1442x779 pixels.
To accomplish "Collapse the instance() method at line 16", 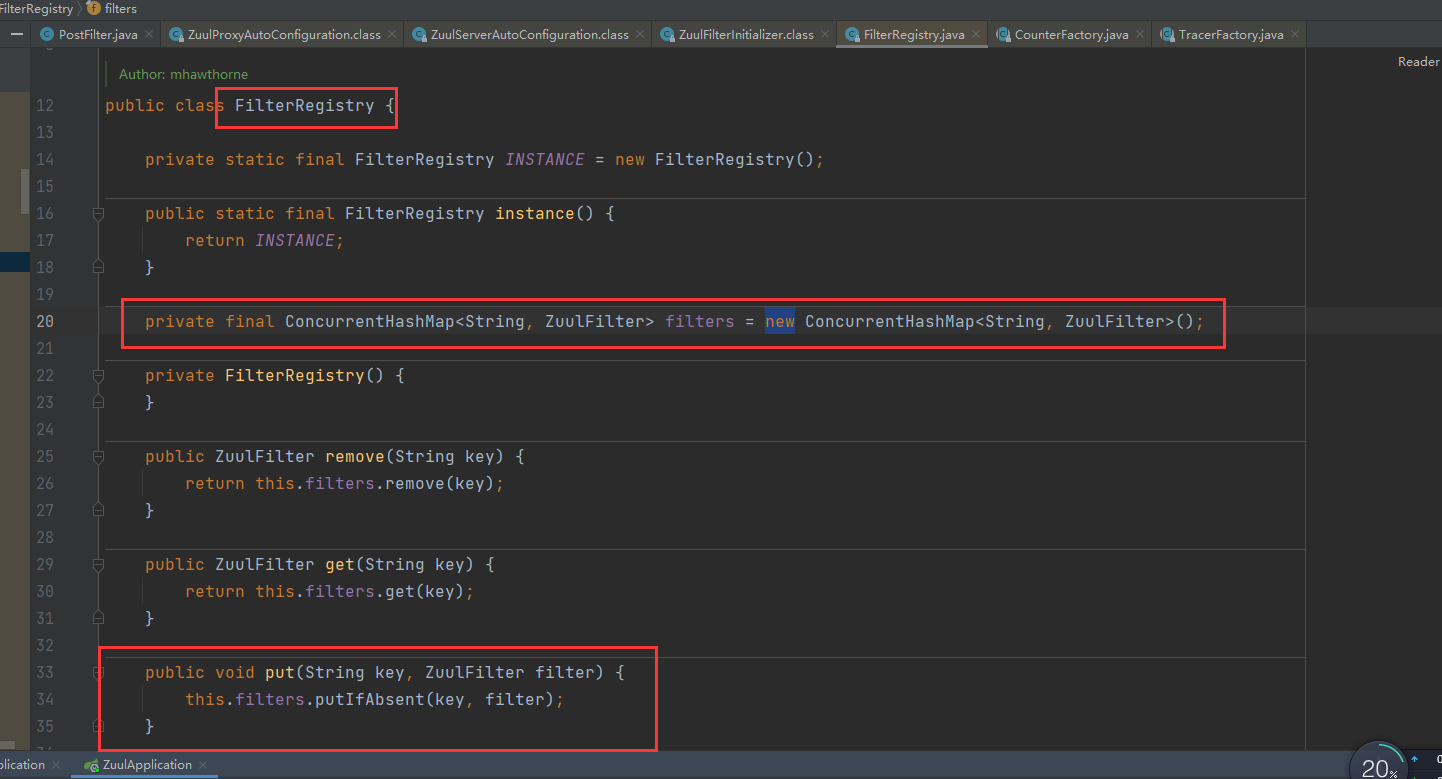I will [x=98, y=214].
